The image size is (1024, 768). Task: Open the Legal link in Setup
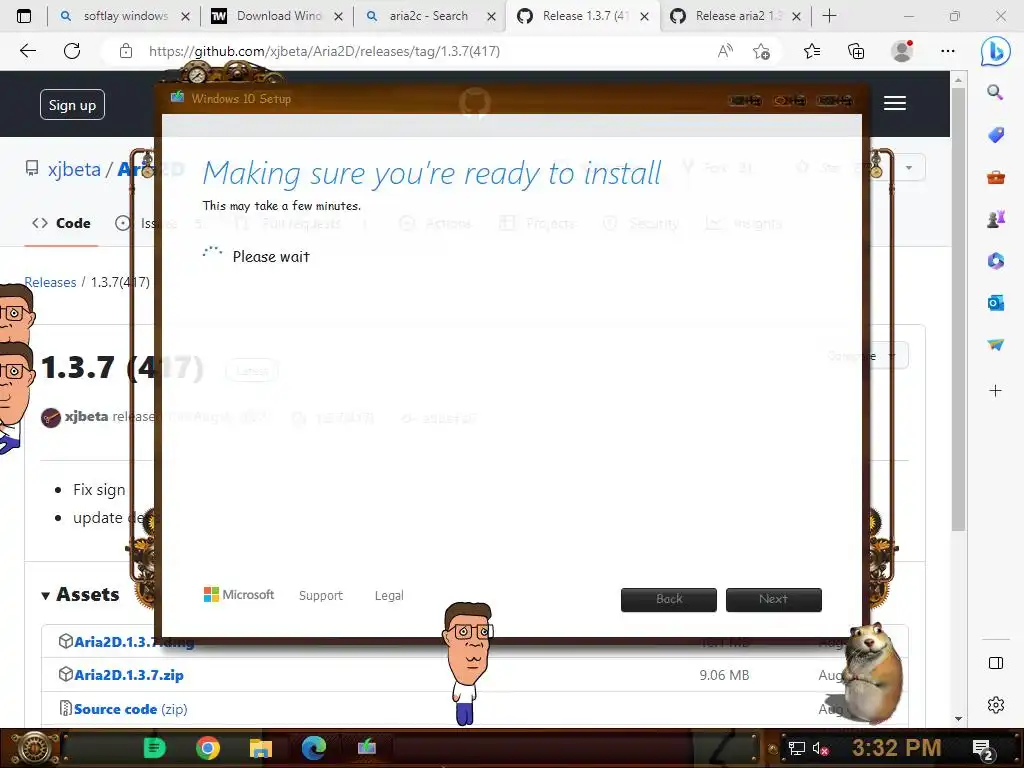(389, 596)
